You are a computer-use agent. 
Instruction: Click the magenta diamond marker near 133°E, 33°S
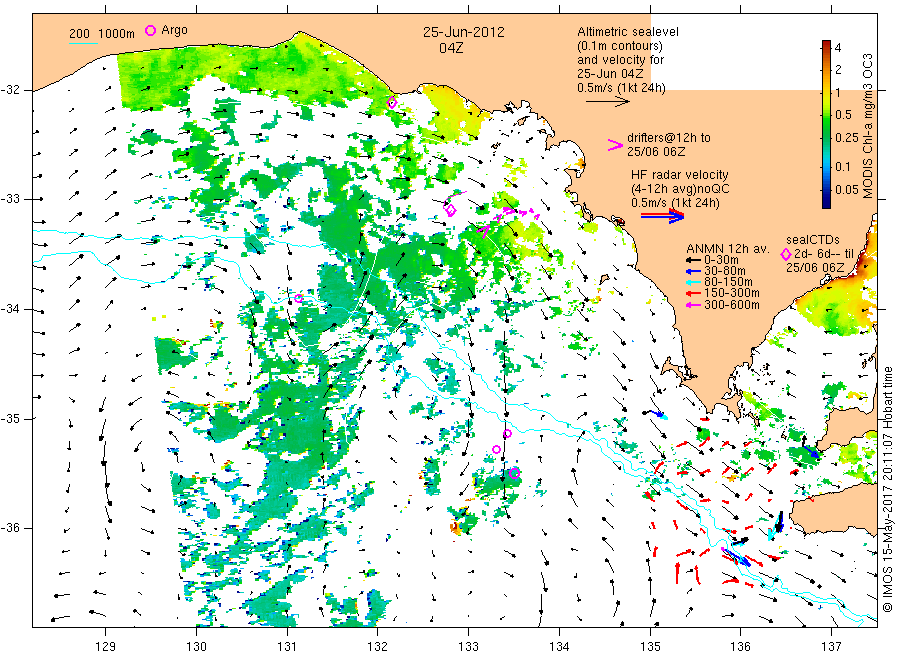[x=451, y=210]
